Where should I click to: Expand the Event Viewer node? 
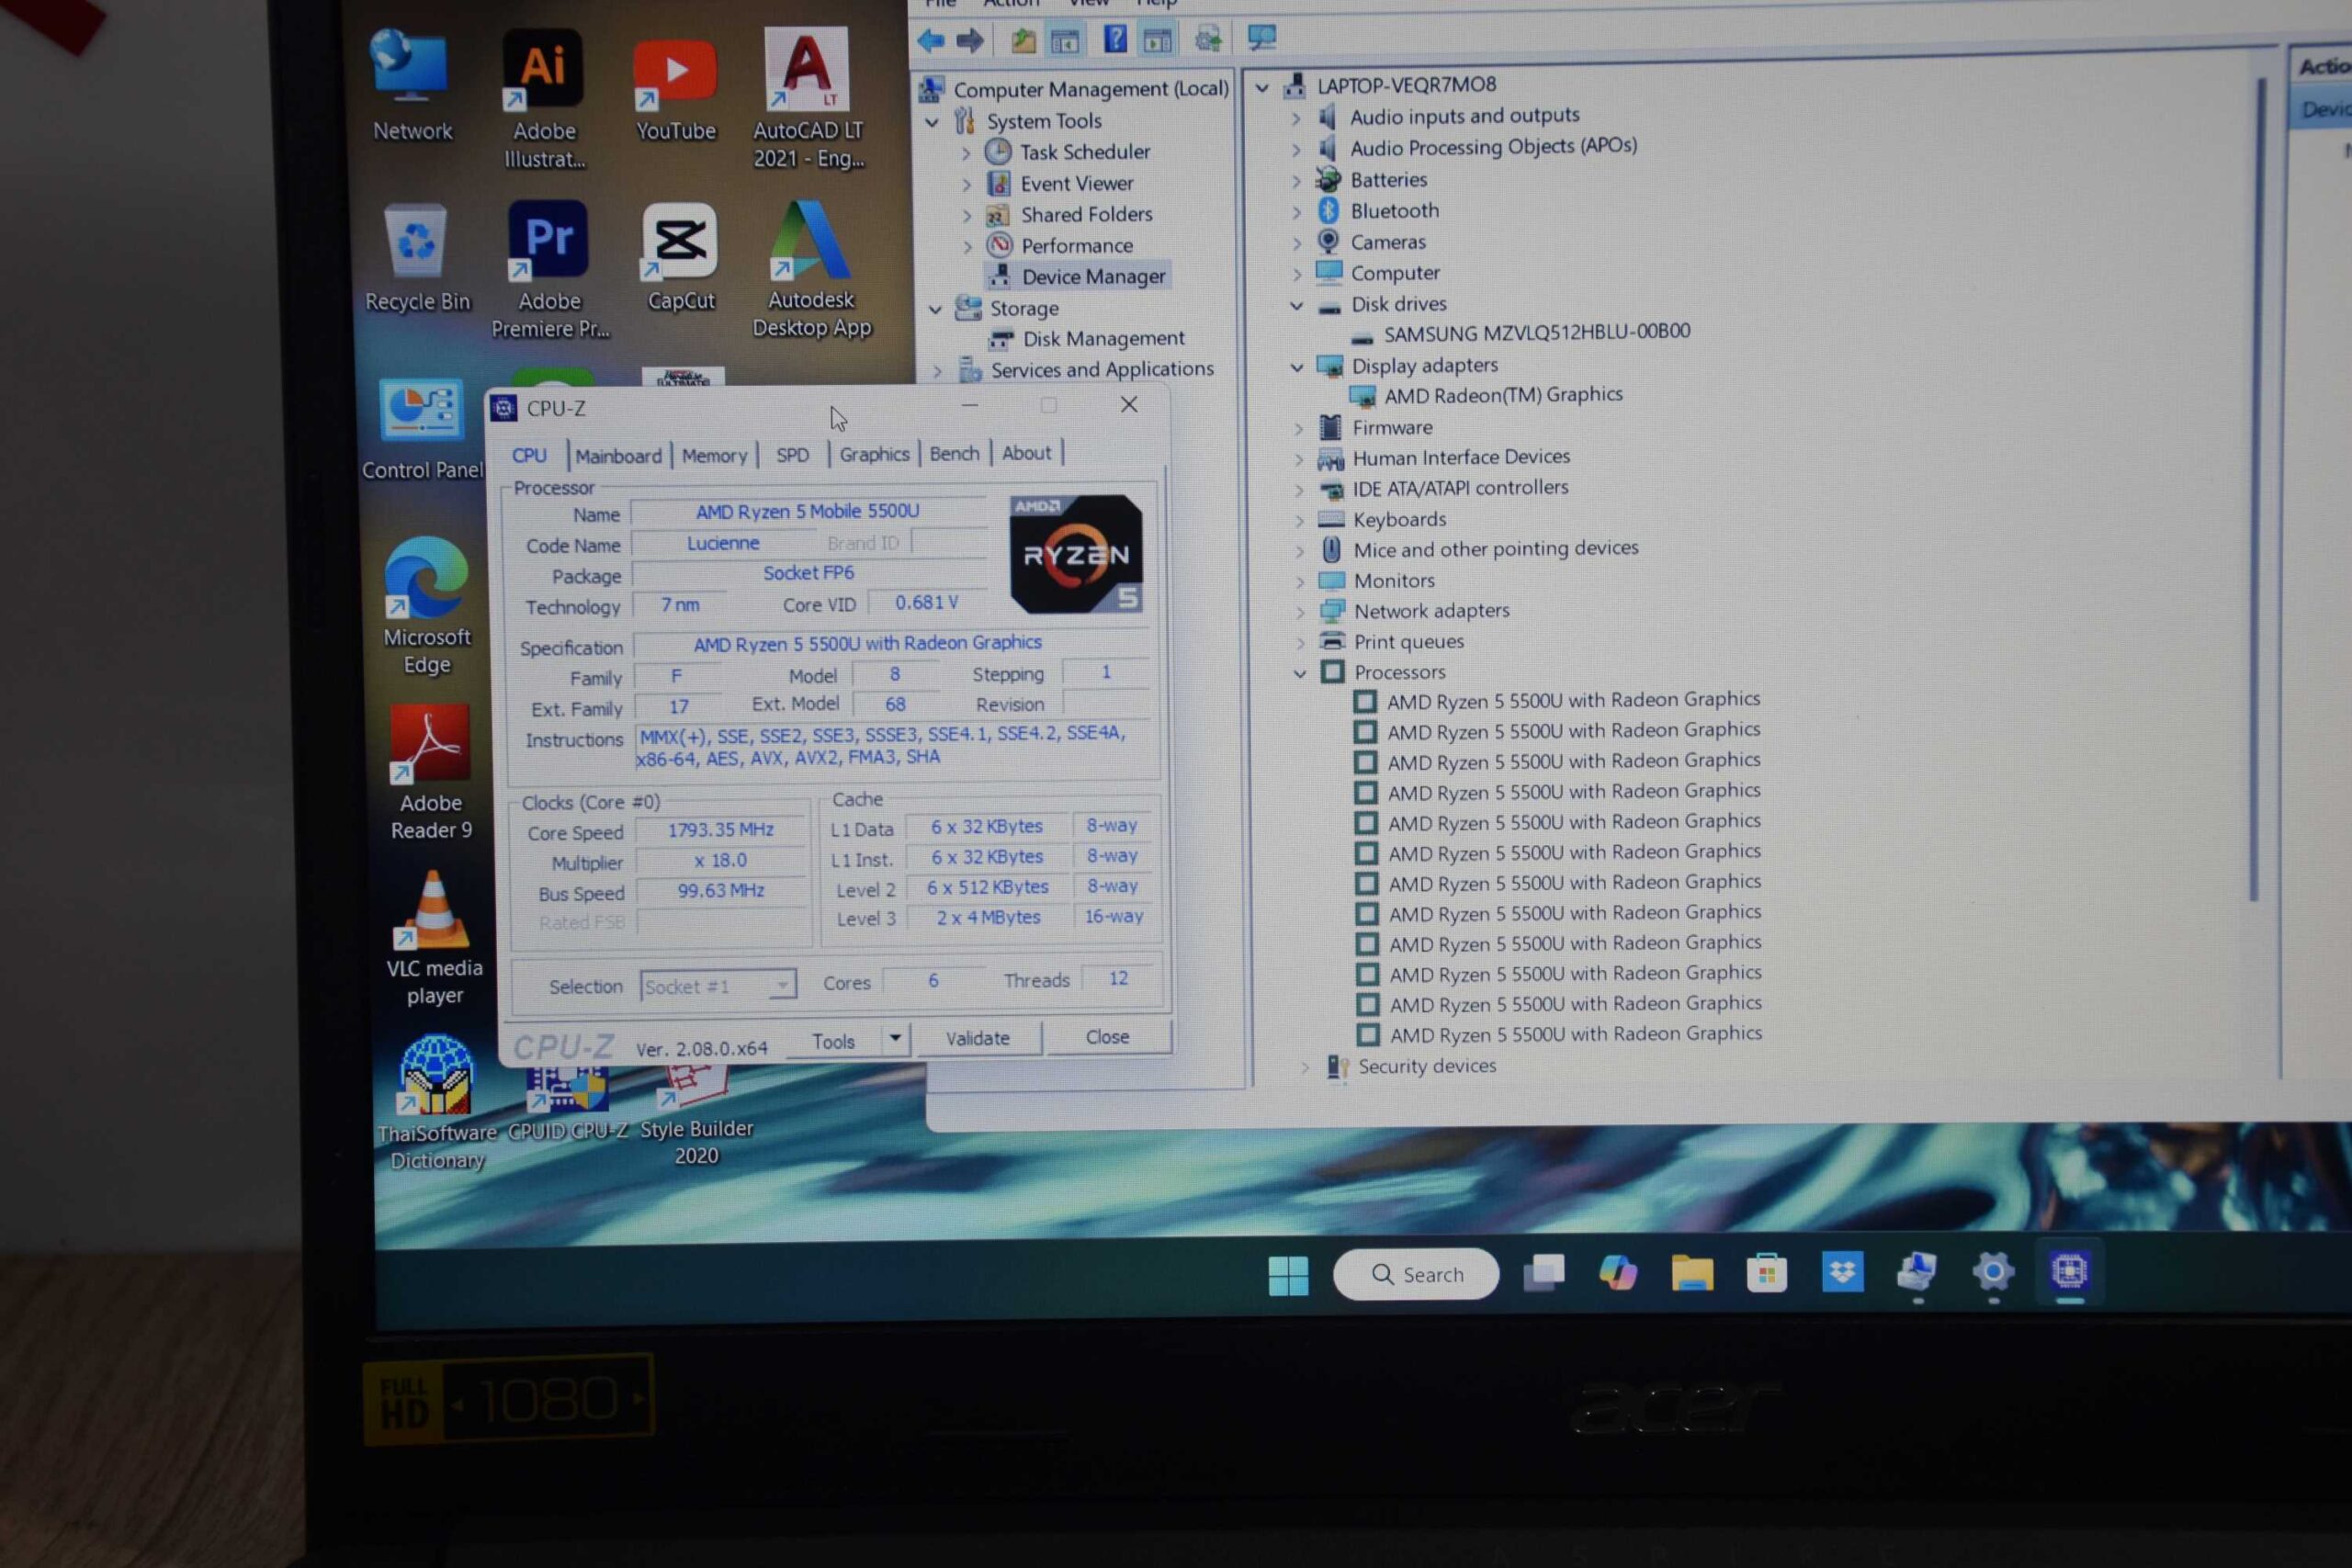click(x=966, y=185)
